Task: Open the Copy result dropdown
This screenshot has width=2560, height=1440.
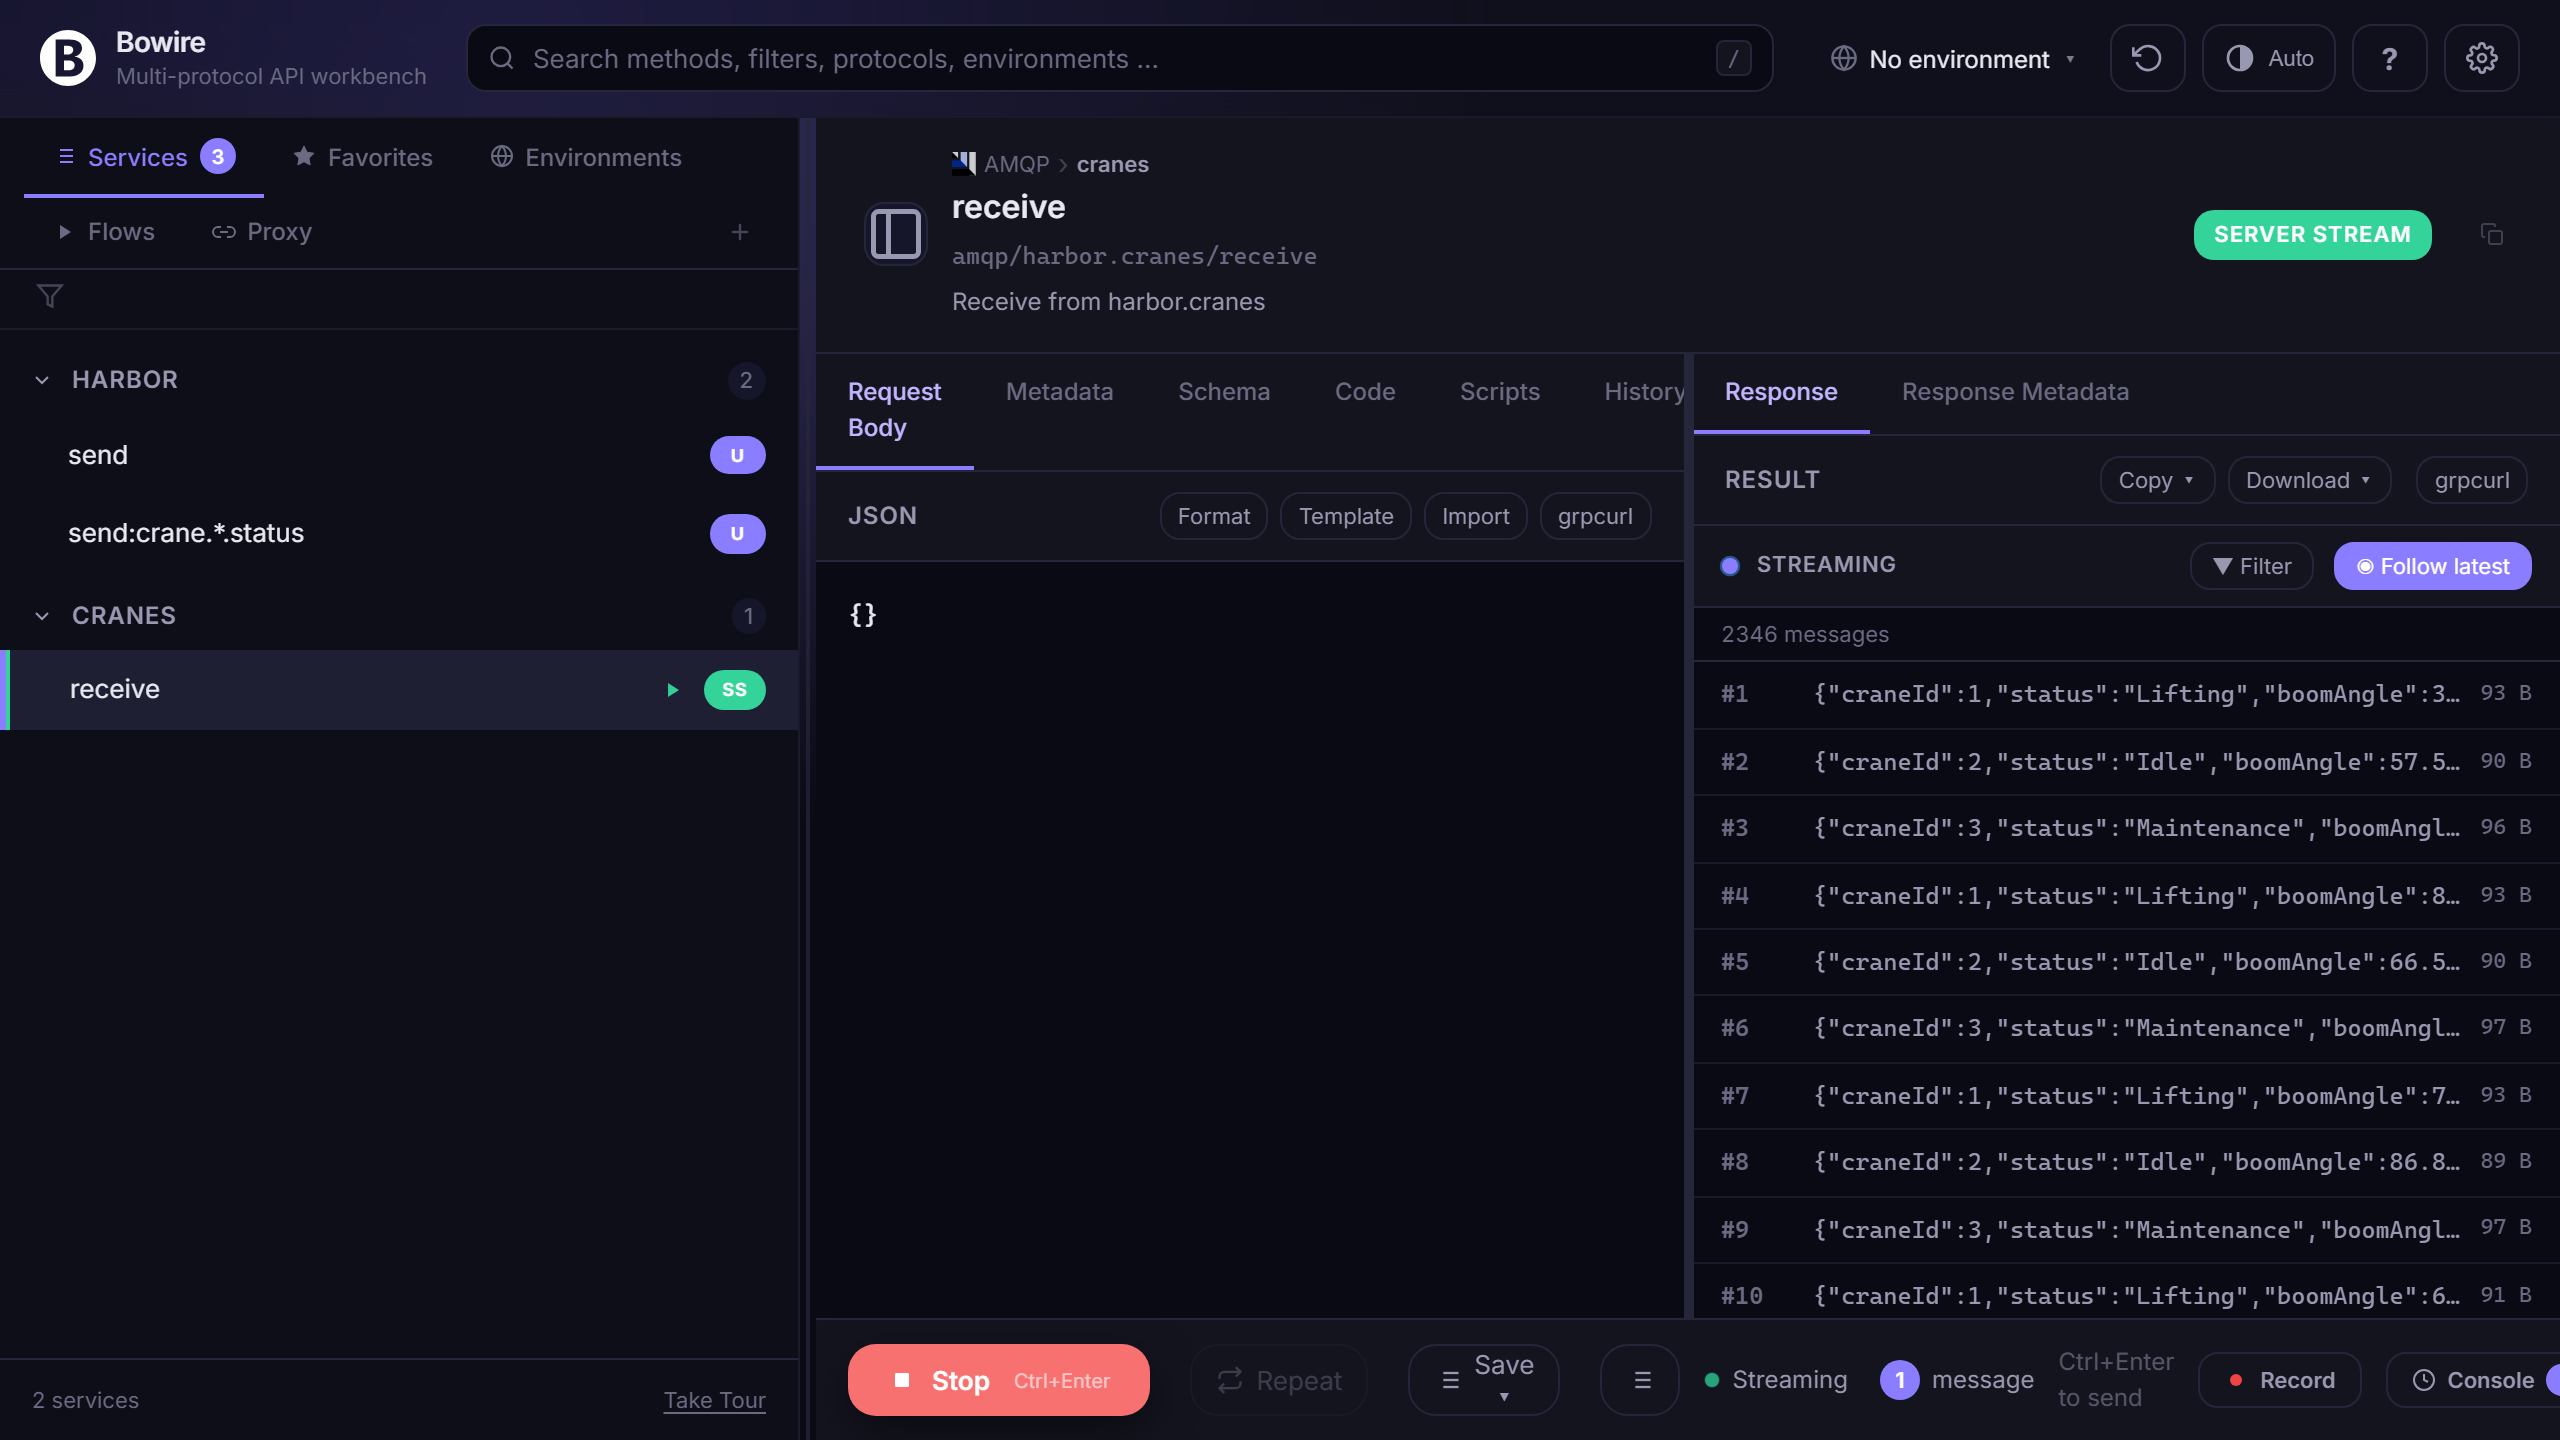Action: coord(2157,481)
